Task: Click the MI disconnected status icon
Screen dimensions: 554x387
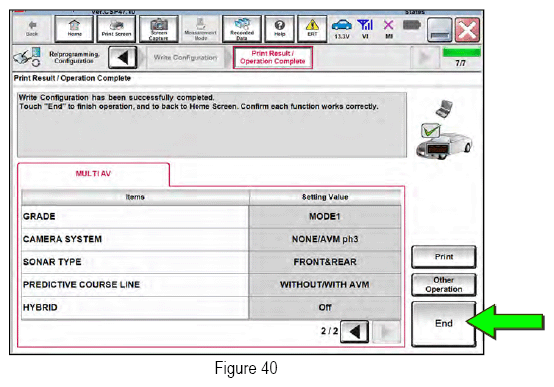Action: pyautogui.click(x=389, y=29)
